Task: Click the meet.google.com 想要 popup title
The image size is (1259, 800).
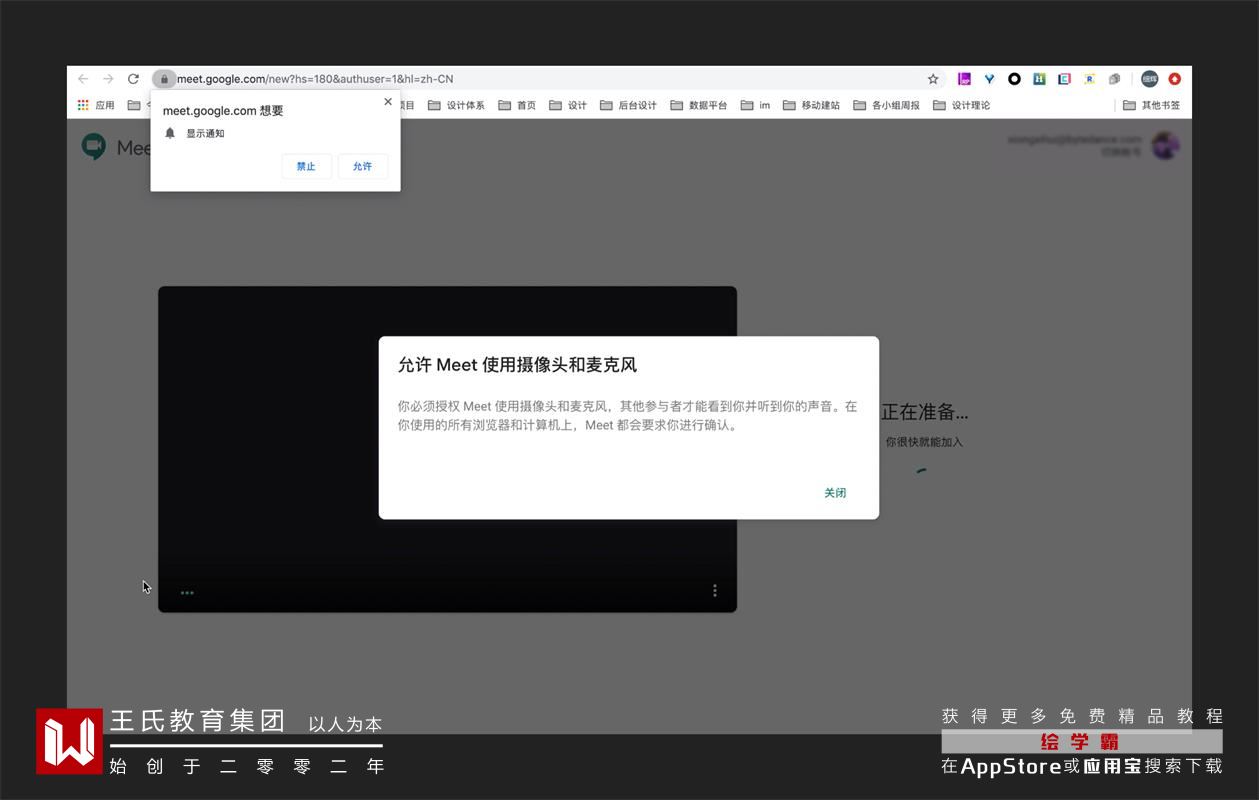Action: [x=223, y=111]
